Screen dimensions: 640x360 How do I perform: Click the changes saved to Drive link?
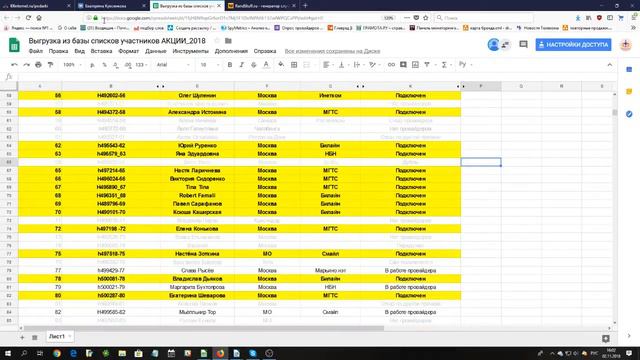pyautogui.click(x=332, y=51)
